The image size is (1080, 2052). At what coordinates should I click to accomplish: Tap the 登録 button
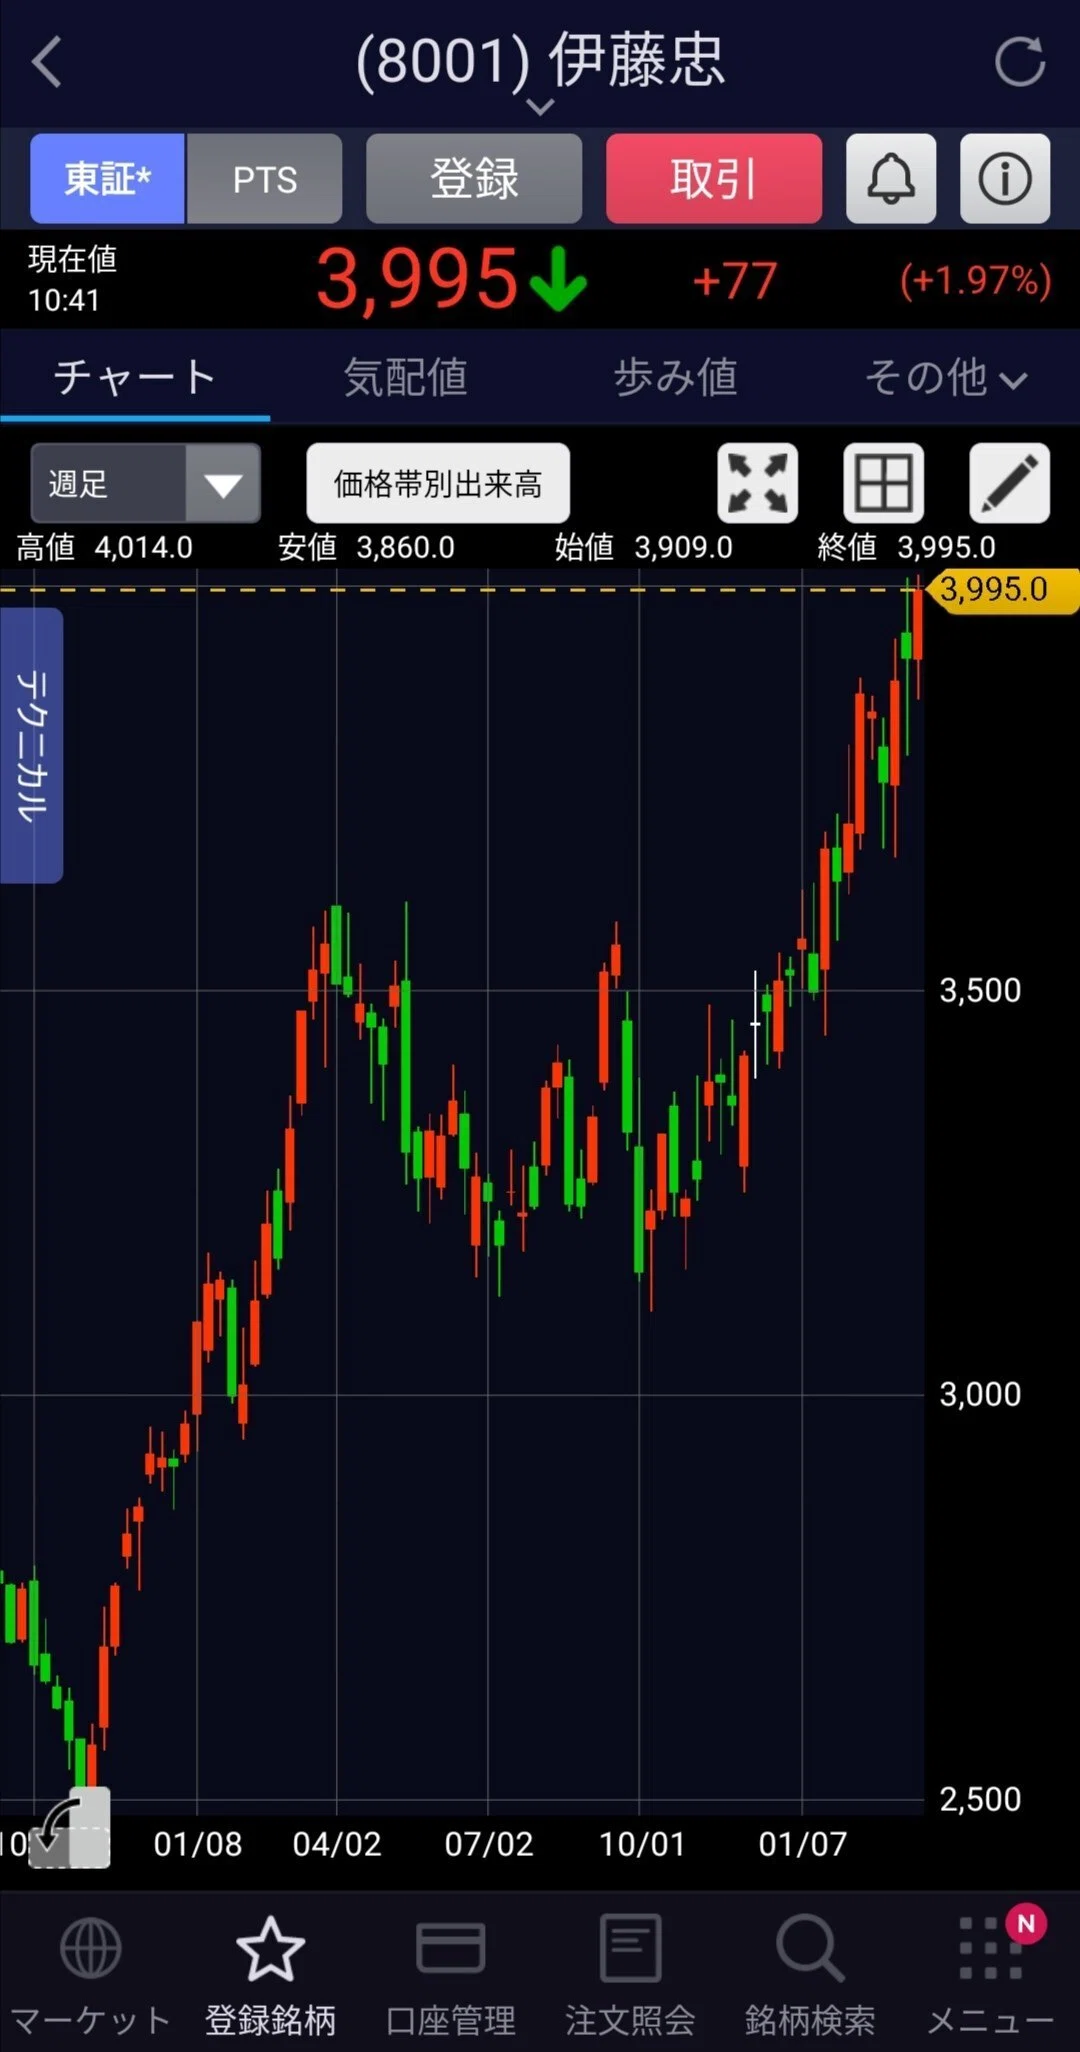474,178
